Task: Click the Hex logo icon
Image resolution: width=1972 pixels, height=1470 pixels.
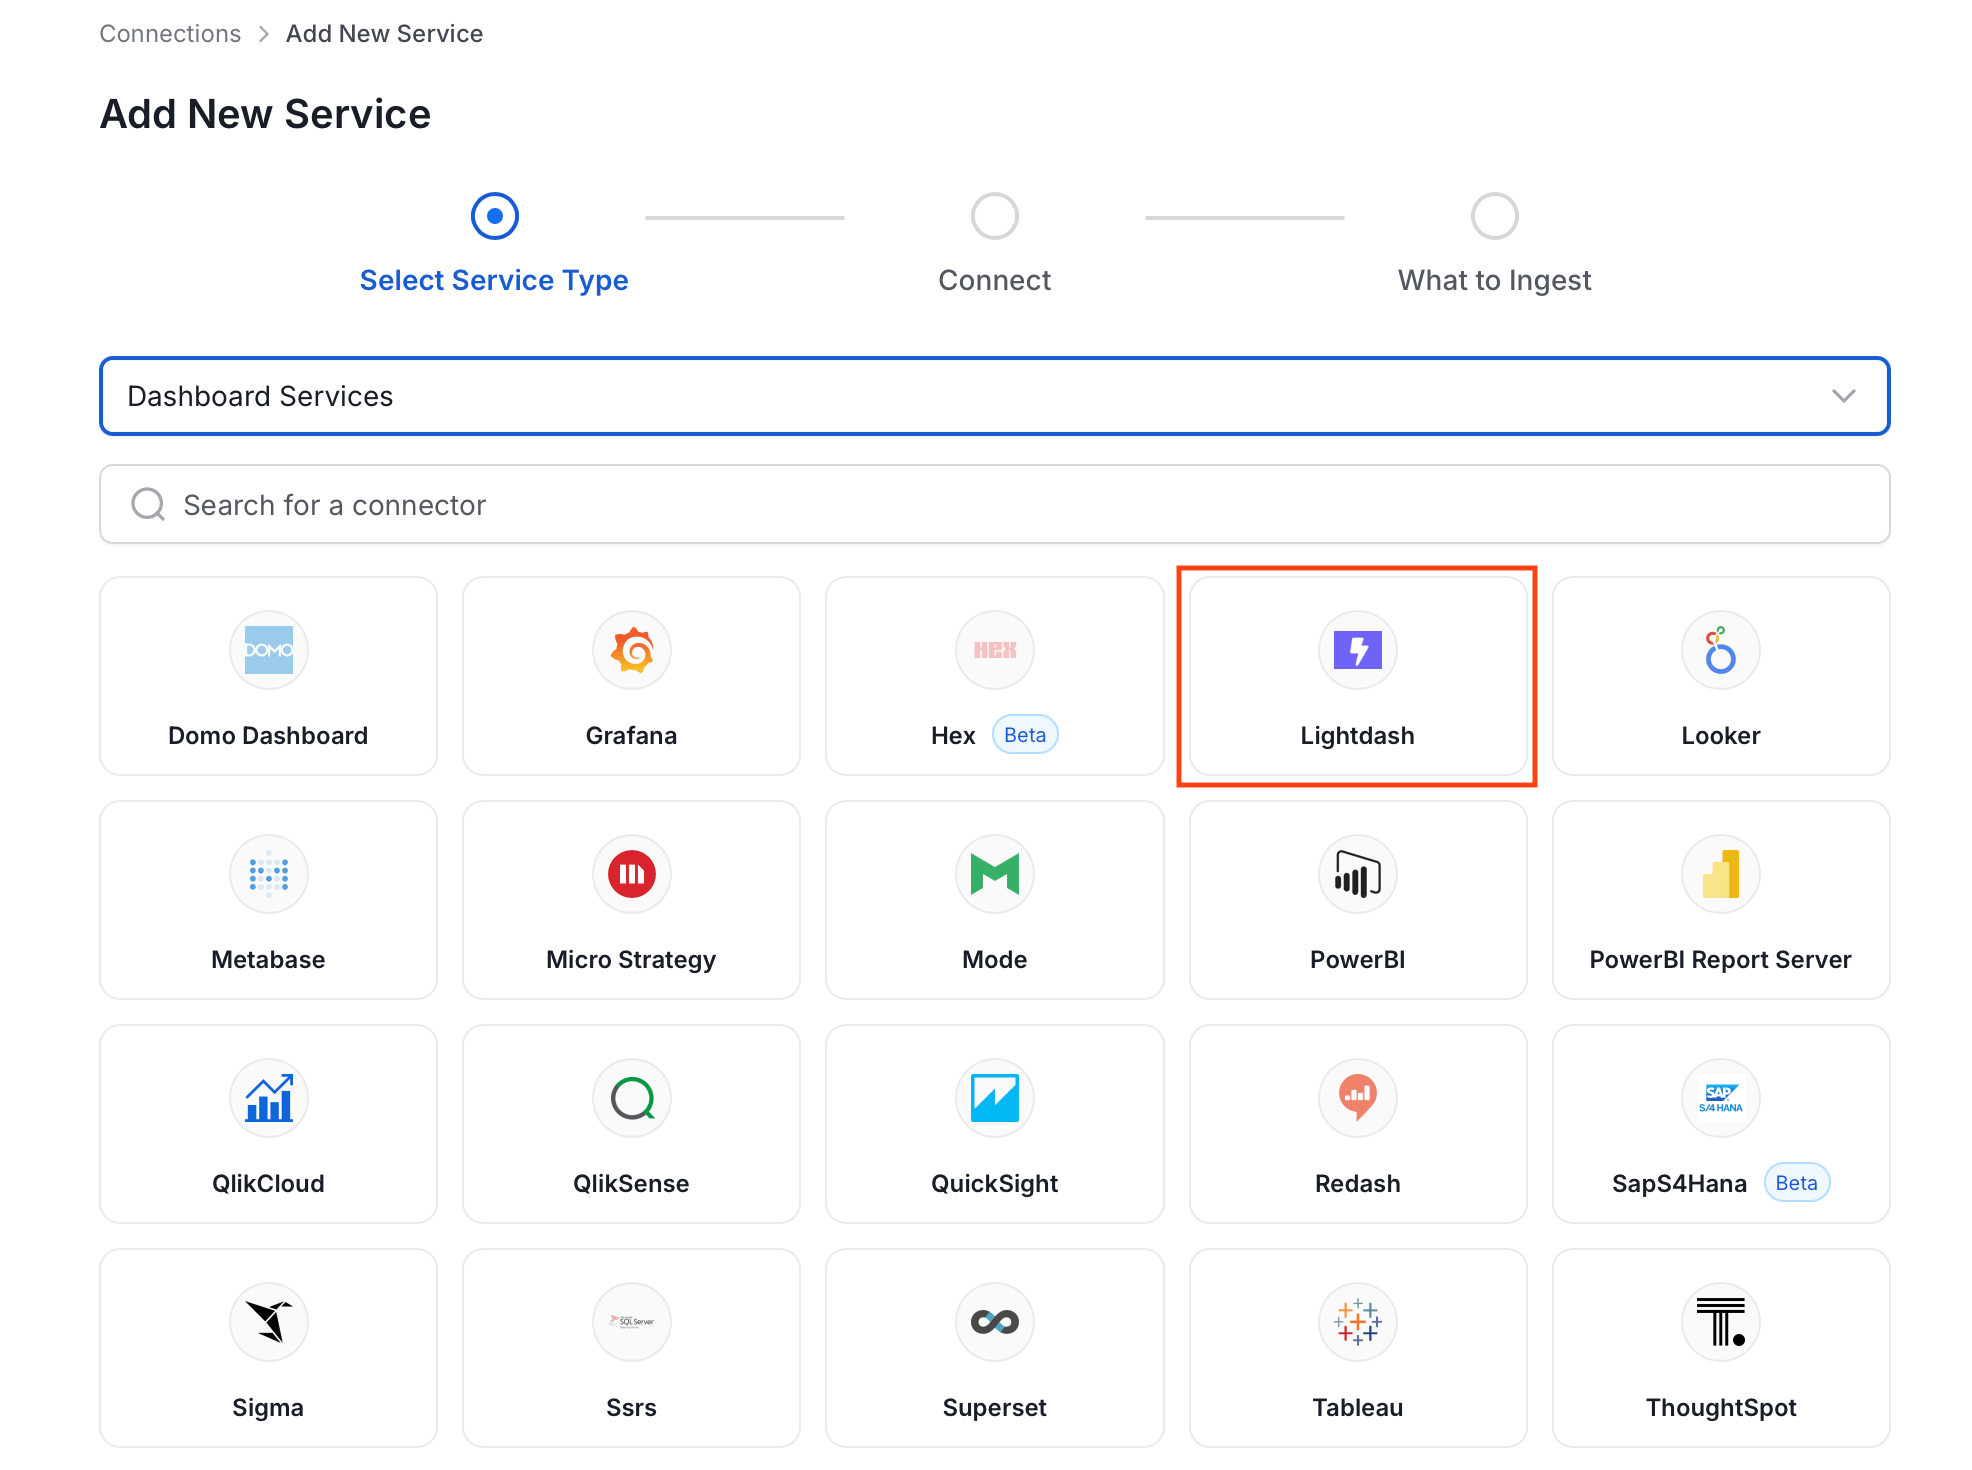Action: [995, 650]
